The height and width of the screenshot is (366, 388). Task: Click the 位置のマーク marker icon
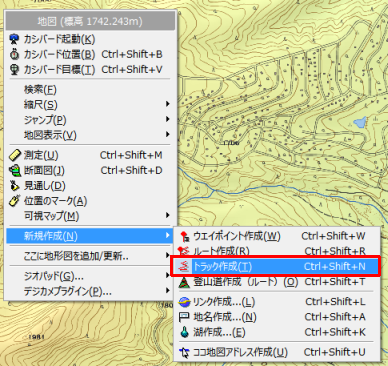14,201
